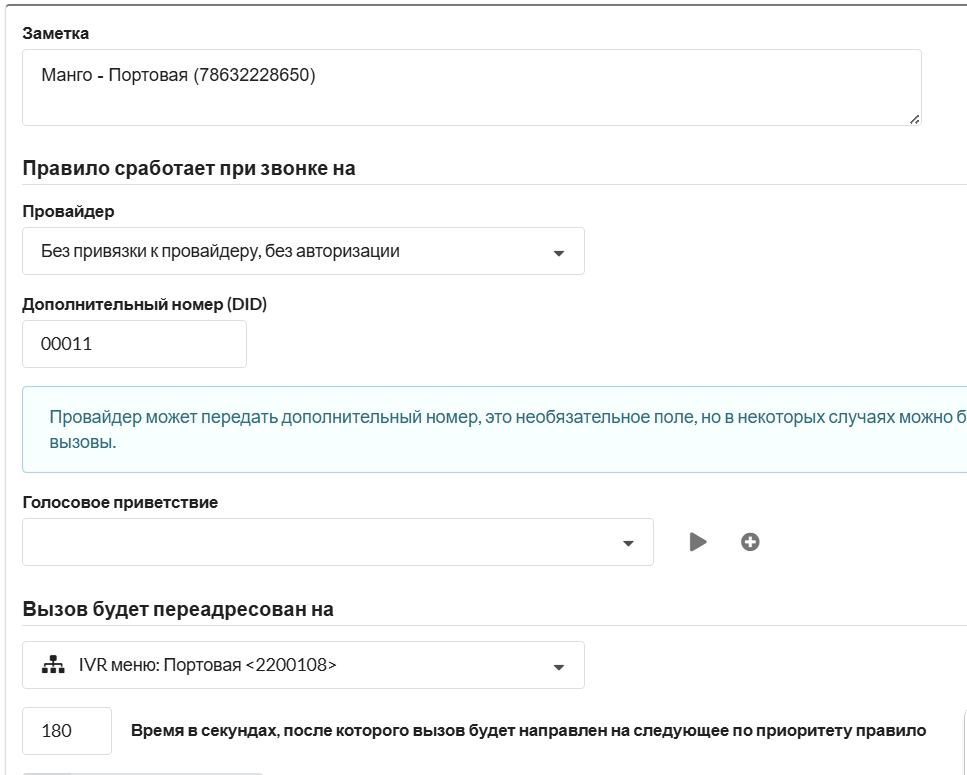Click the 'Вызов будет переадресован на' heading
Image resolution: width=967 pixels, height=775 pixels.
[178, 609]
